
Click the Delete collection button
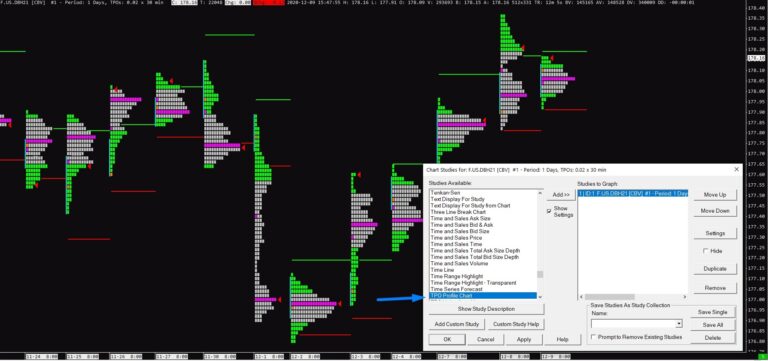713,338
